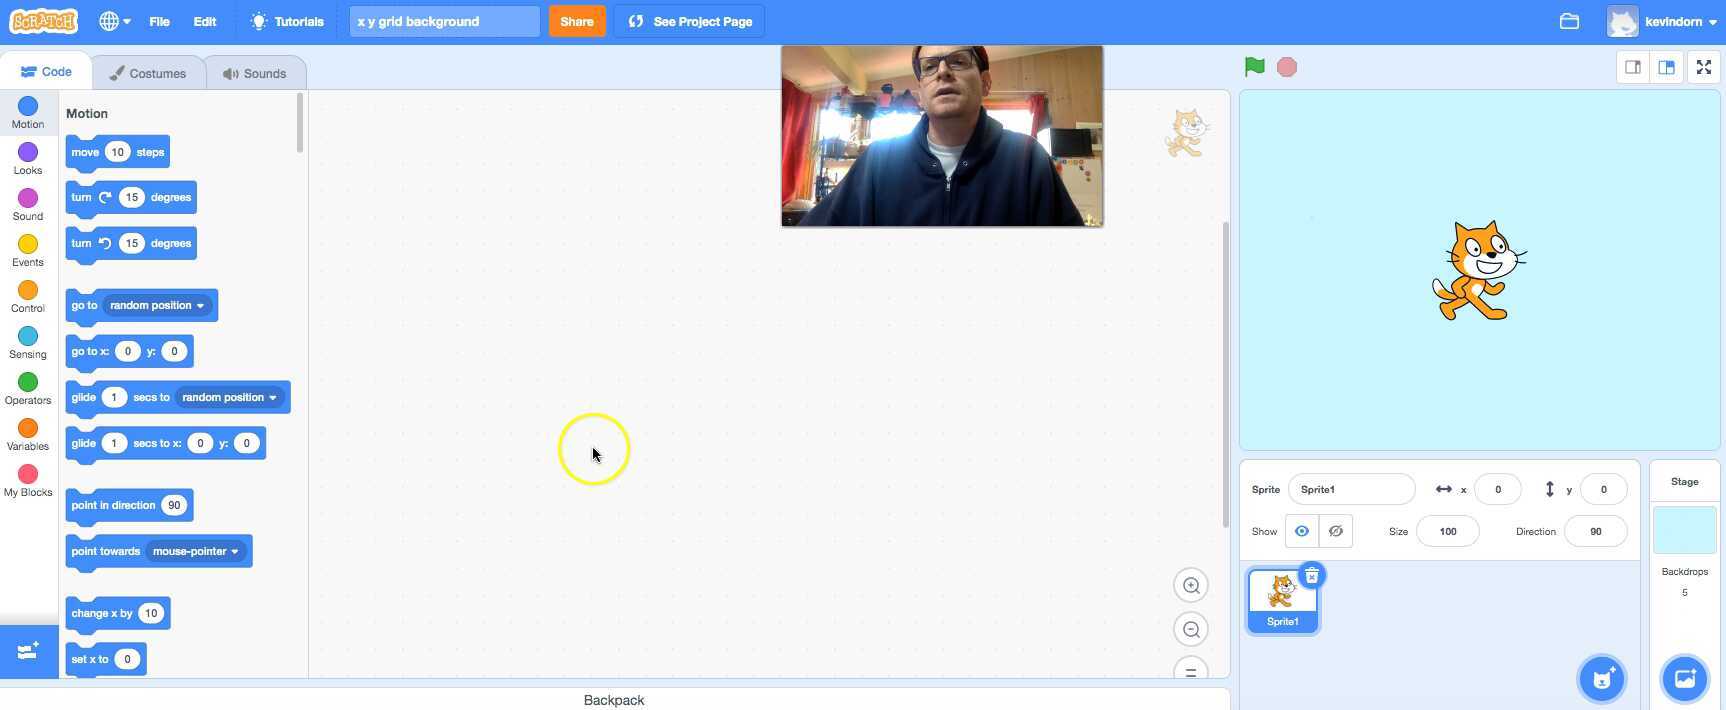Open the File menu

click(159, 21)
